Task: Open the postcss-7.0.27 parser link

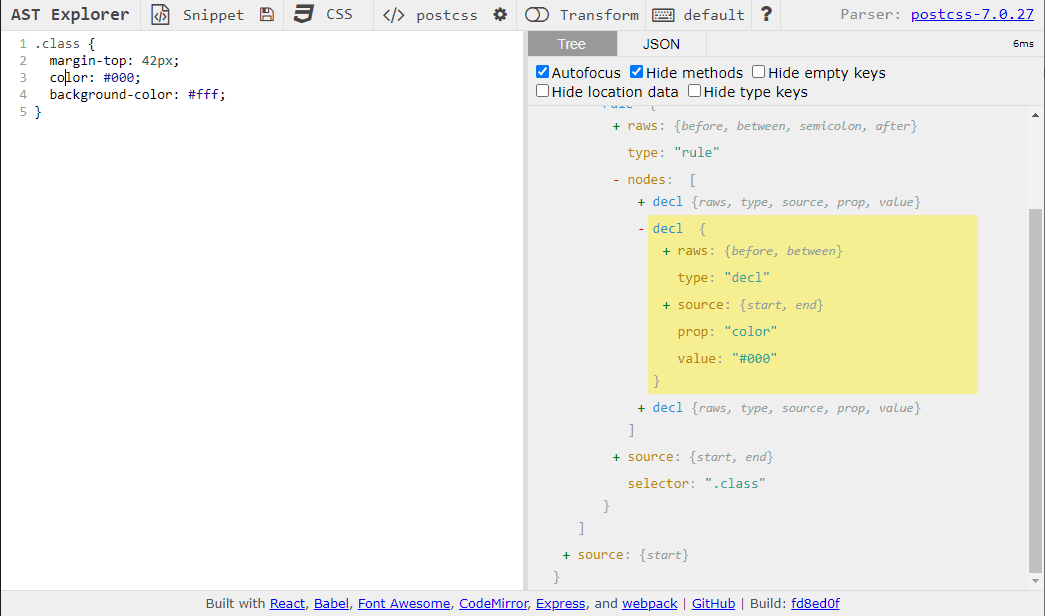Action: (x=972, y=15)
